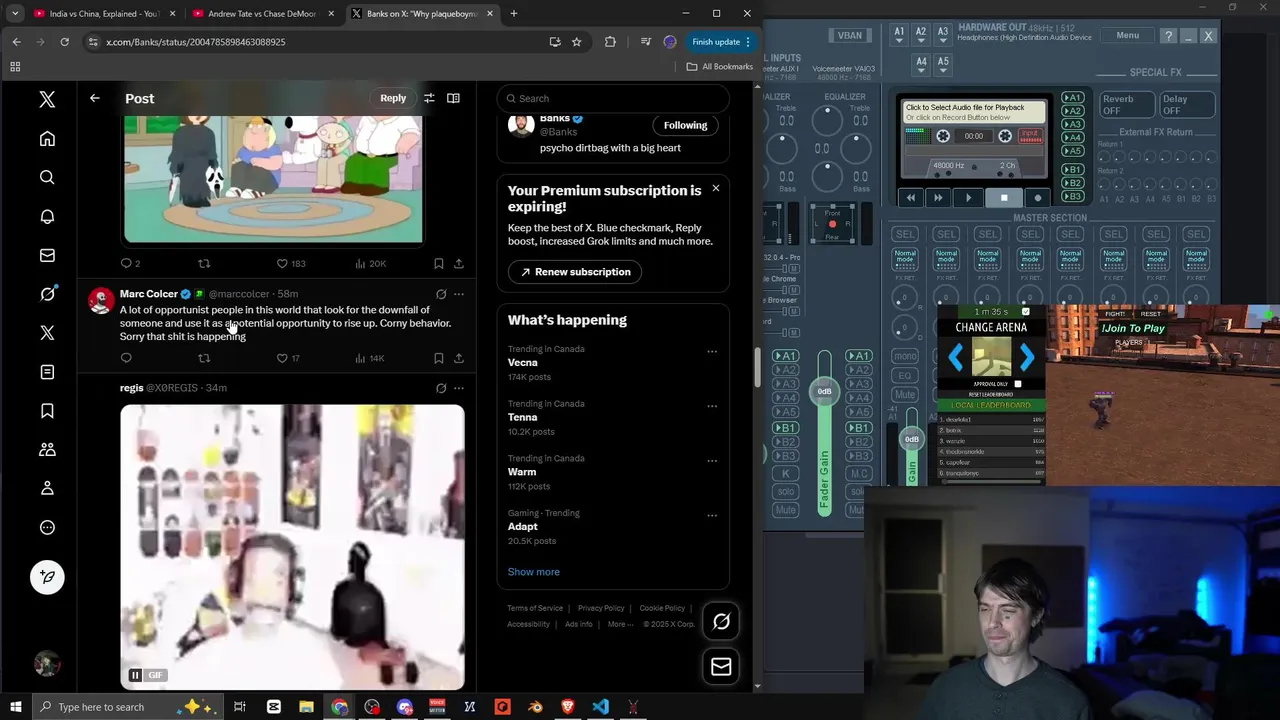Bookmark Marc Colcer's reply
1280x720 pixels.
tap(438, 358)
